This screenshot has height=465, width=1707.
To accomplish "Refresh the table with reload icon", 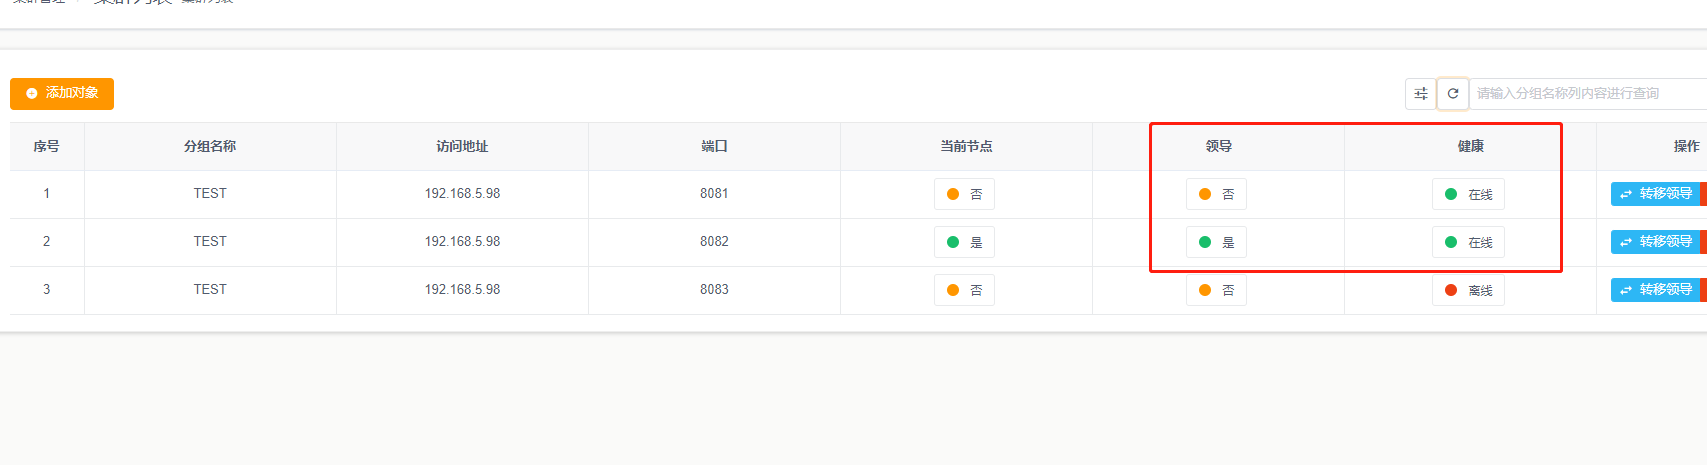I will [x=1453, y=93].
